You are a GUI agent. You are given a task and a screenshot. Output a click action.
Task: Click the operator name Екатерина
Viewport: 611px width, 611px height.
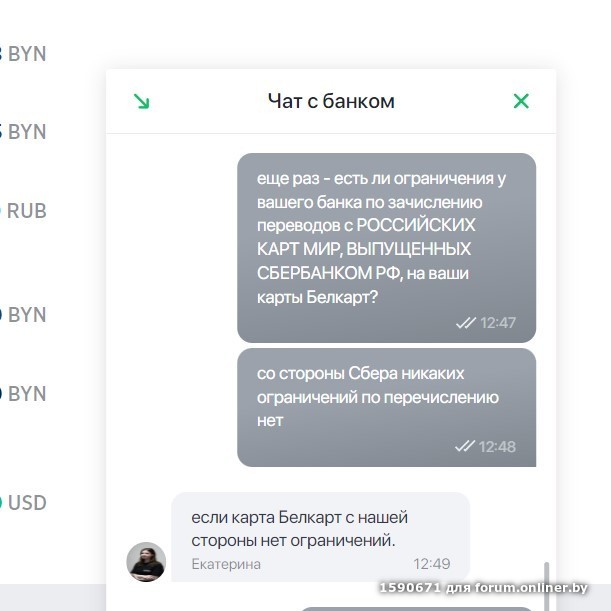pyautogui.click(x=226, y=564)
